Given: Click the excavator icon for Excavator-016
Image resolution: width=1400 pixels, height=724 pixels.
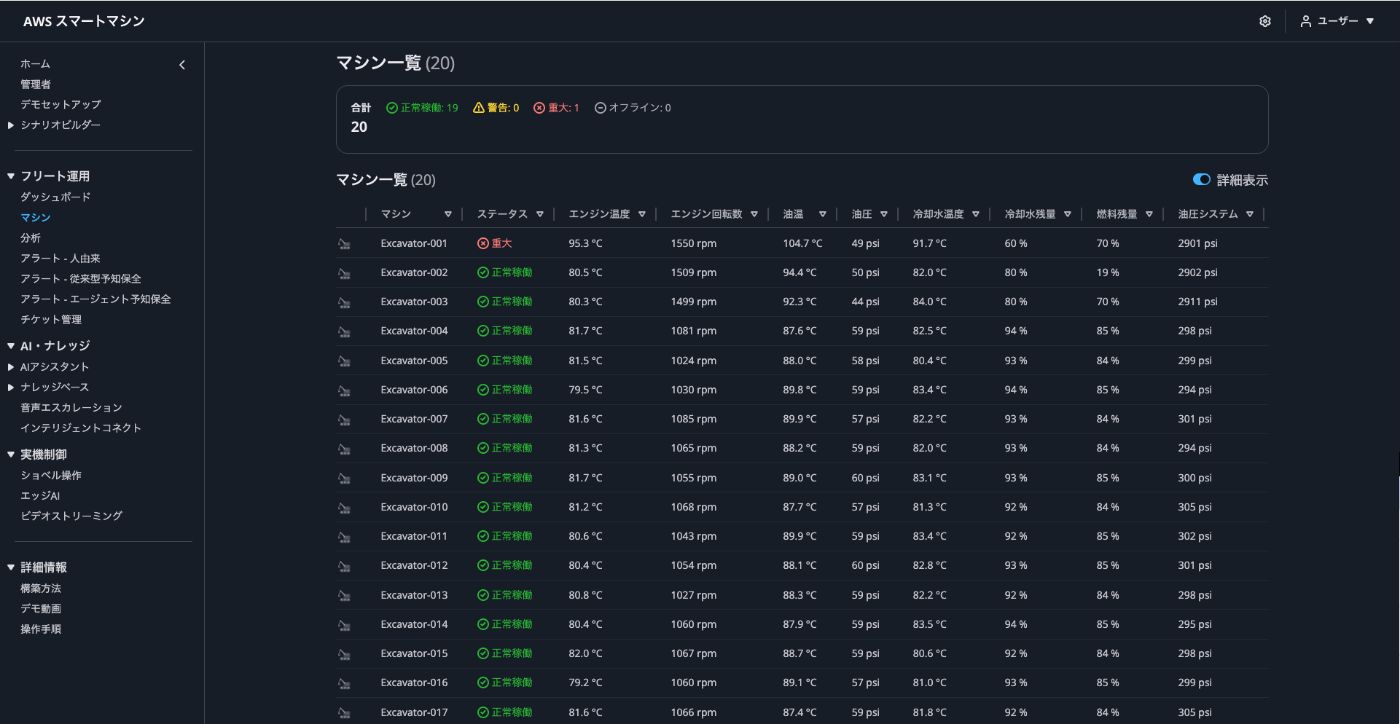Looking at the screenshot, I should [x=344, y=684].
